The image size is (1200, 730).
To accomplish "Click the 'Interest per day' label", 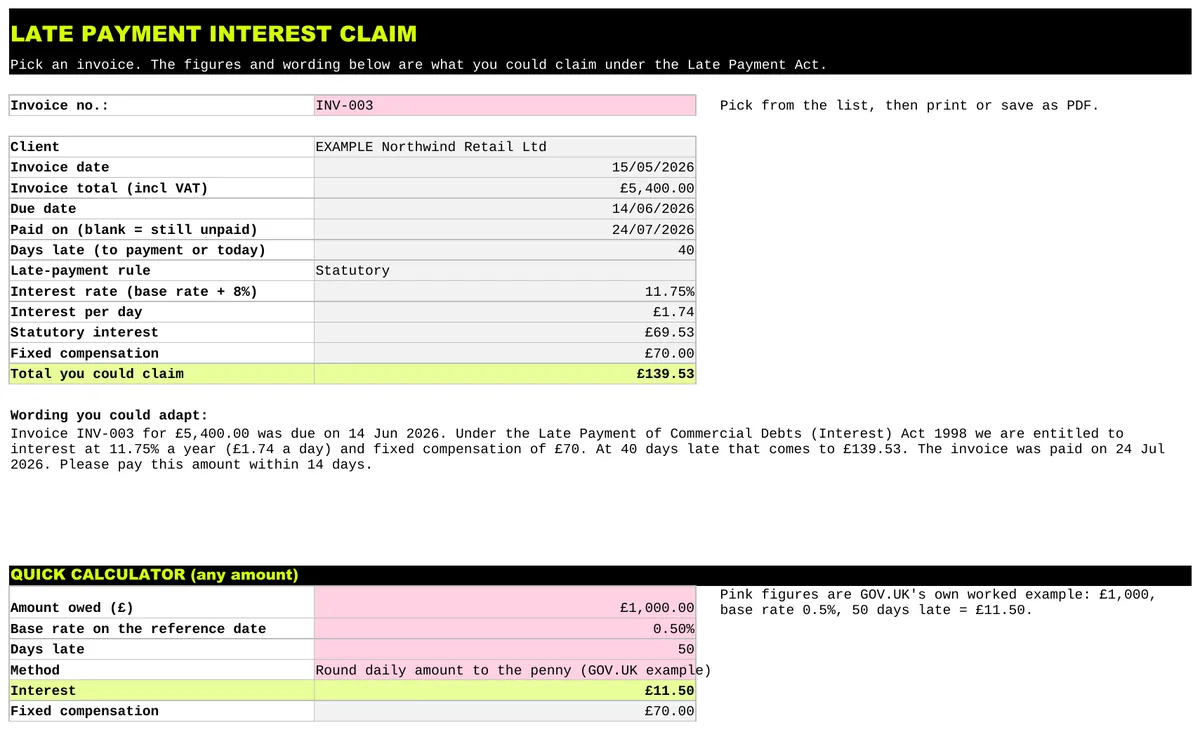I will click(76, 312).
